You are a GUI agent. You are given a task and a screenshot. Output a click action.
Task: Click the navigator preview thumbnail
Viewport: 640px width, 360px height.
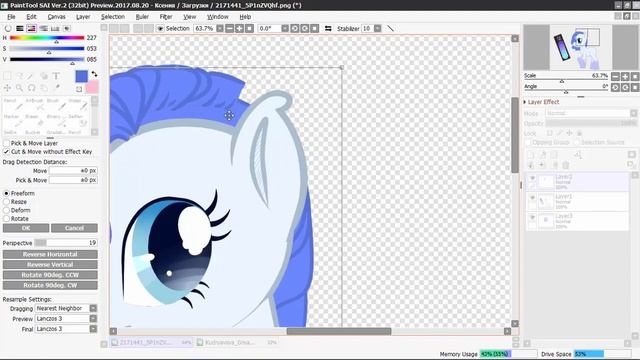[x=581, y=47]
